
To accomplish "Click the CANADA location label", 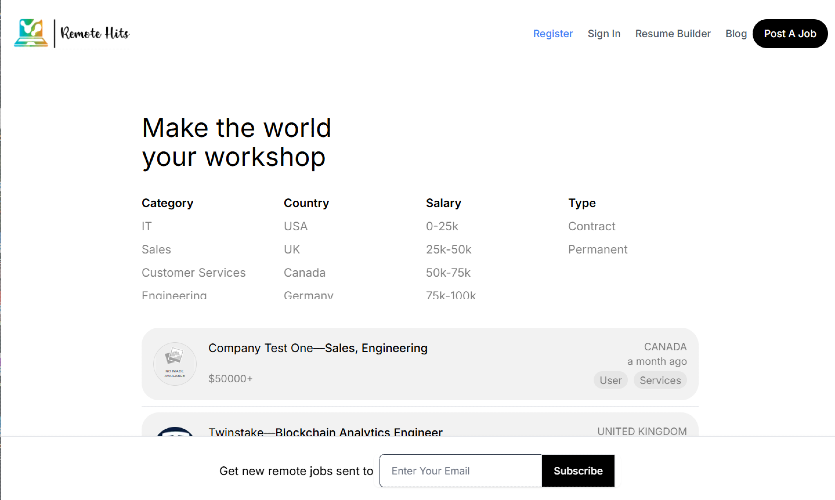I will (x=665, y=347).
